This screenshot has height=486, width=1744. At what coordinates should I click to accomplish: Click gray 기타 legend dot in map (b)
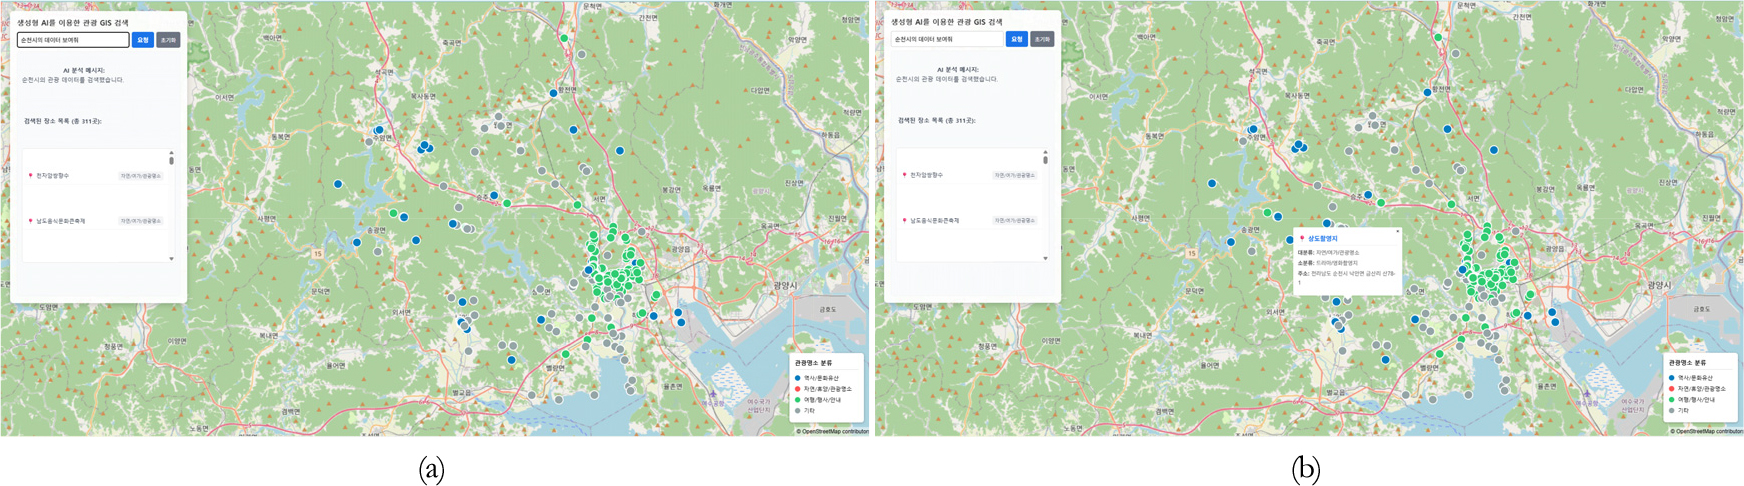point(1671,411)
